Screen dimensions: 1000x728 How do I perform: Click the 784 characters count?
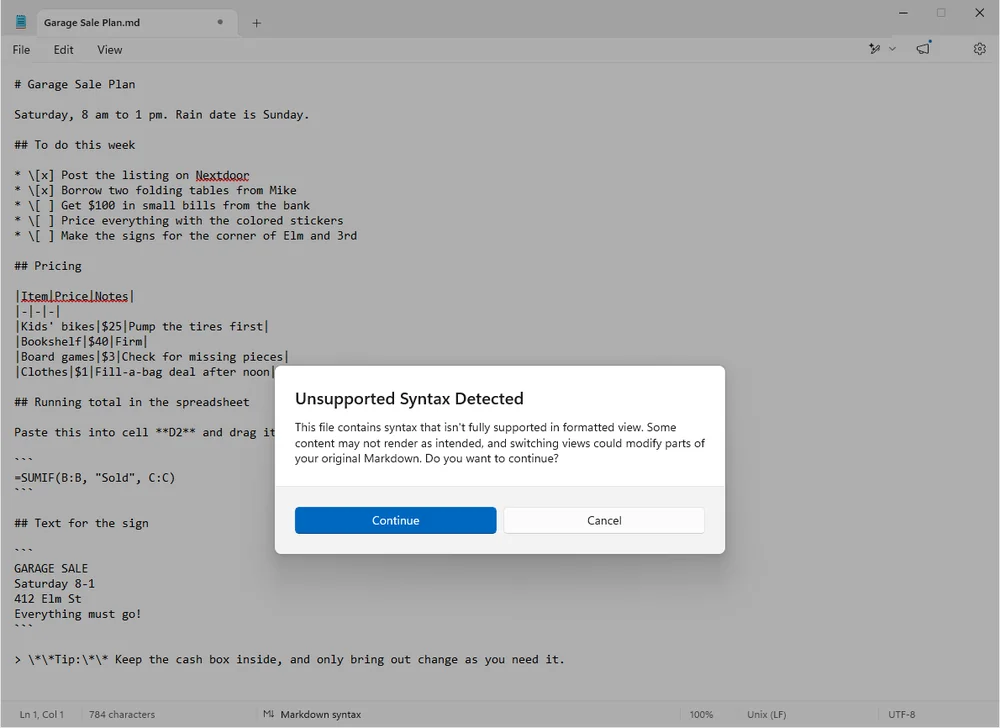coord(122,715)
